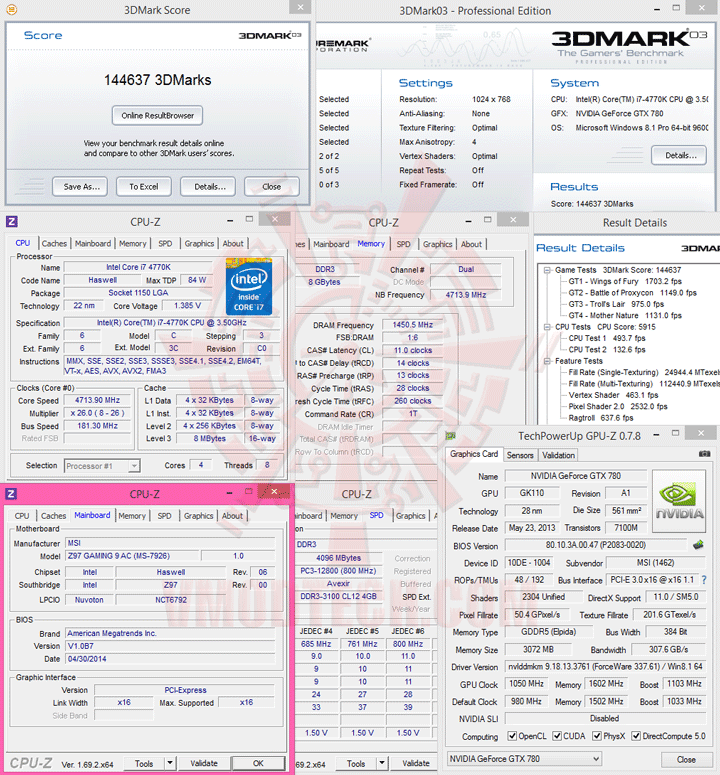Click the GPU-Z title bar app icon

coord(450,435)
